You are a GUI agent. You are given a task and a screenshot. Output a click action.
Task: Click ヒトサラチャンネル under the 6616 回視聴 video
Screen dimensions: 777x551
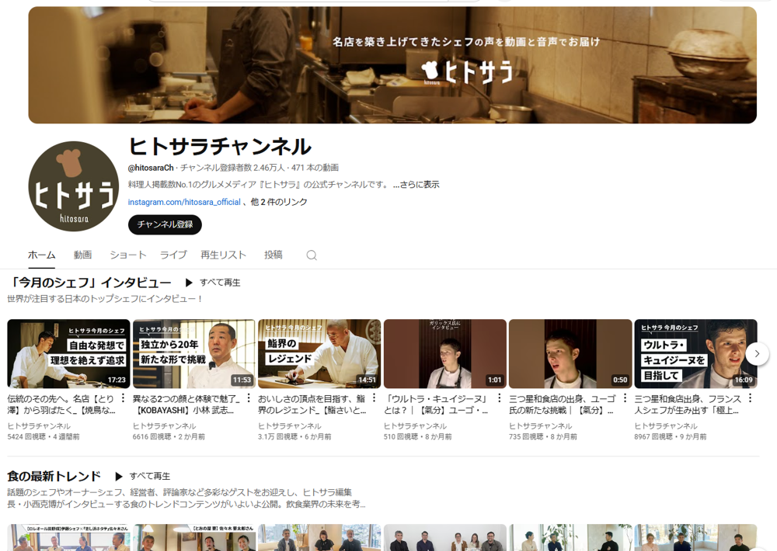(165, 426)
